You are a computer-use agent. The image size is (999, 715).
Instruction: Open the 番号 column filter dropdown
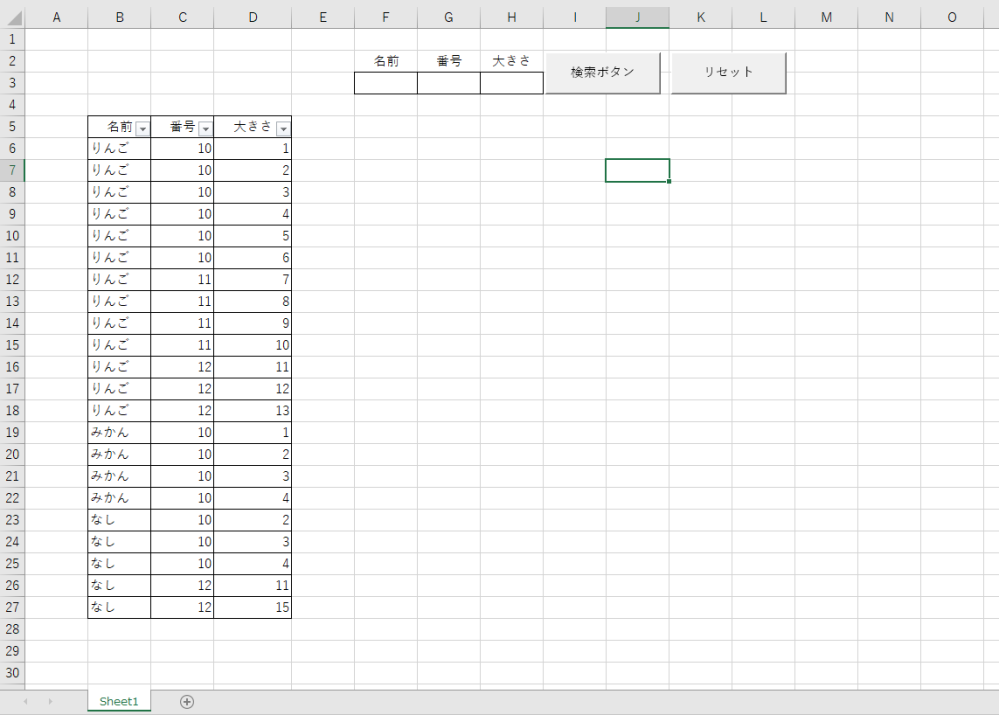coord(205,128)
